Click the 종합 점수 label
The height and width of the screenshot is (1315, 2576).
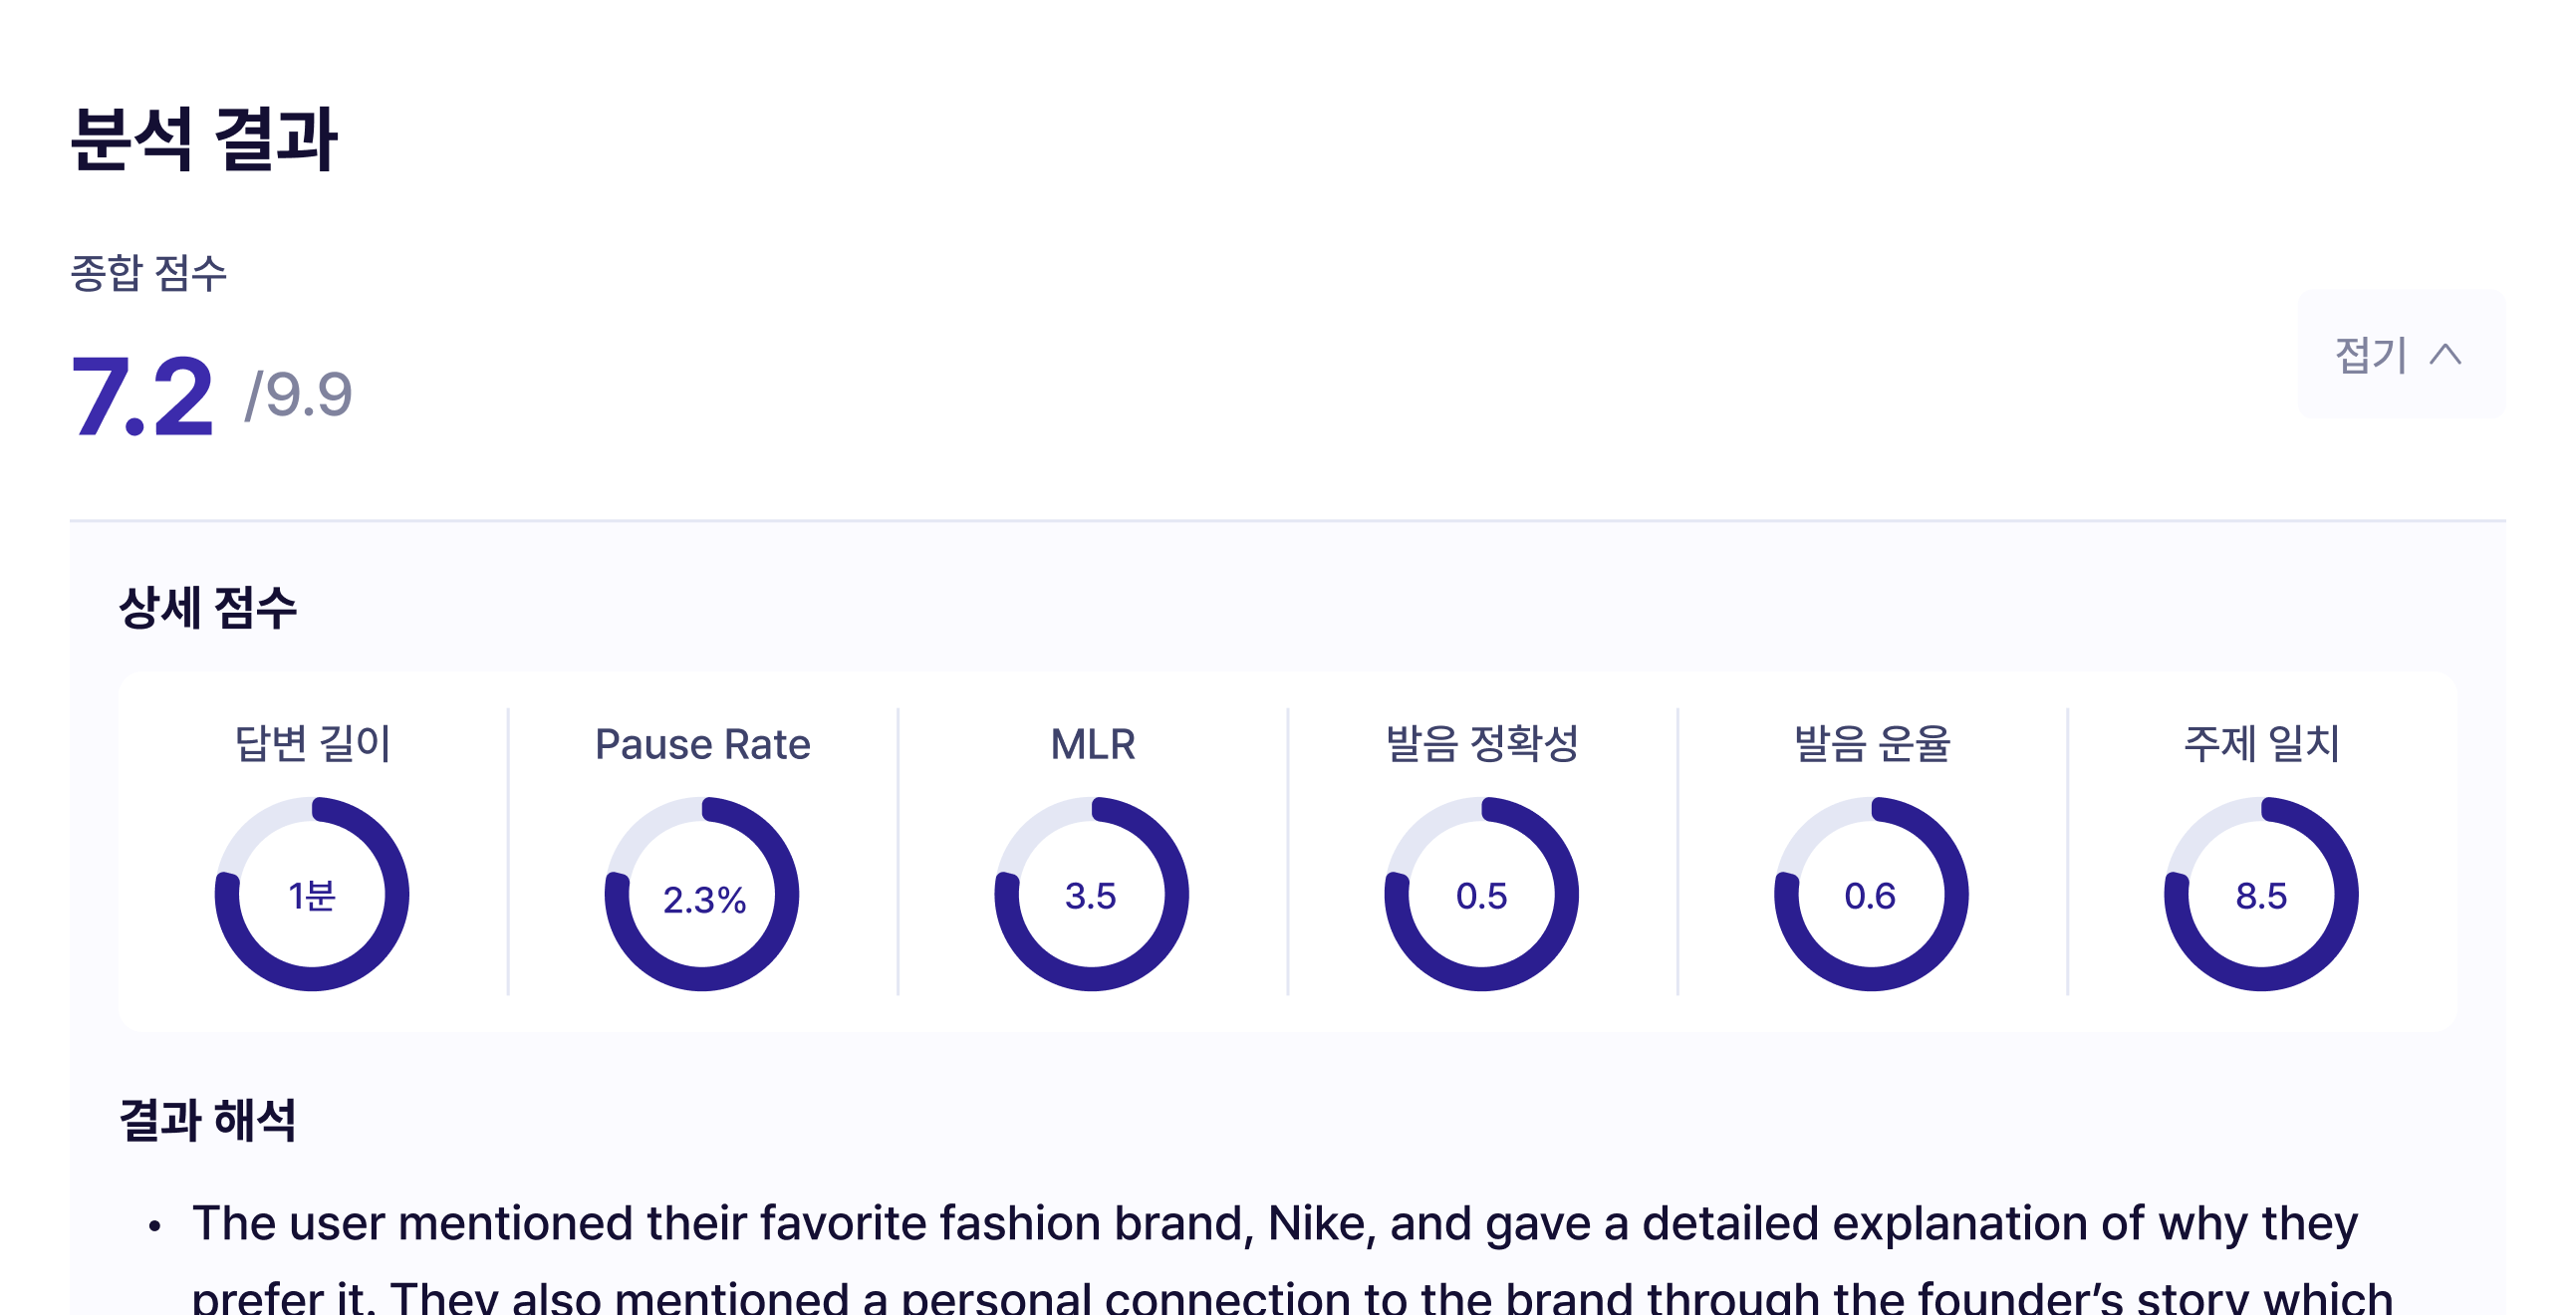point(149,273)
